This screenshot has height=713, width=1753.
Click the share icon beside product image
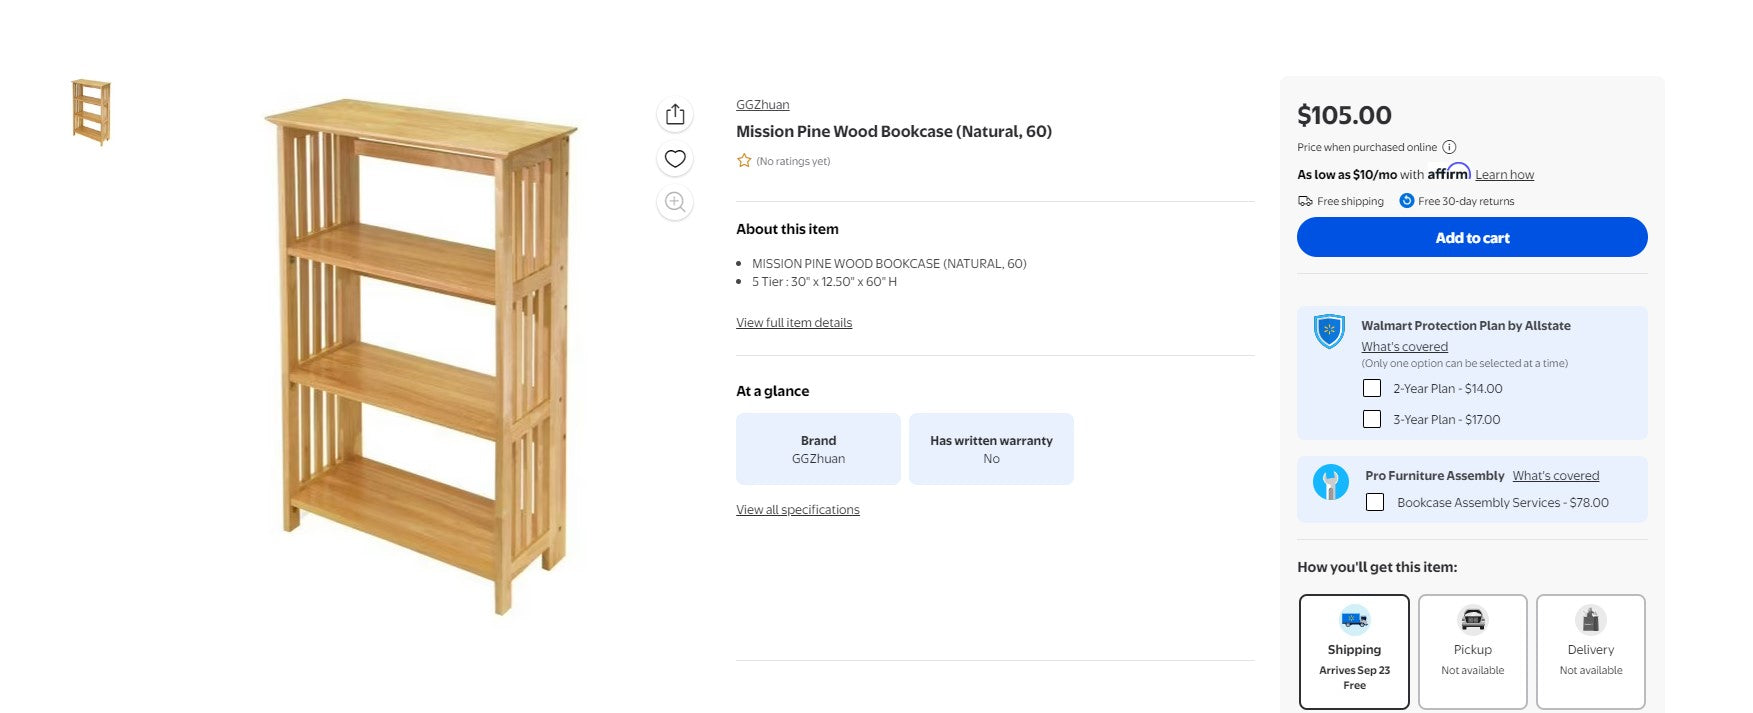675,114
